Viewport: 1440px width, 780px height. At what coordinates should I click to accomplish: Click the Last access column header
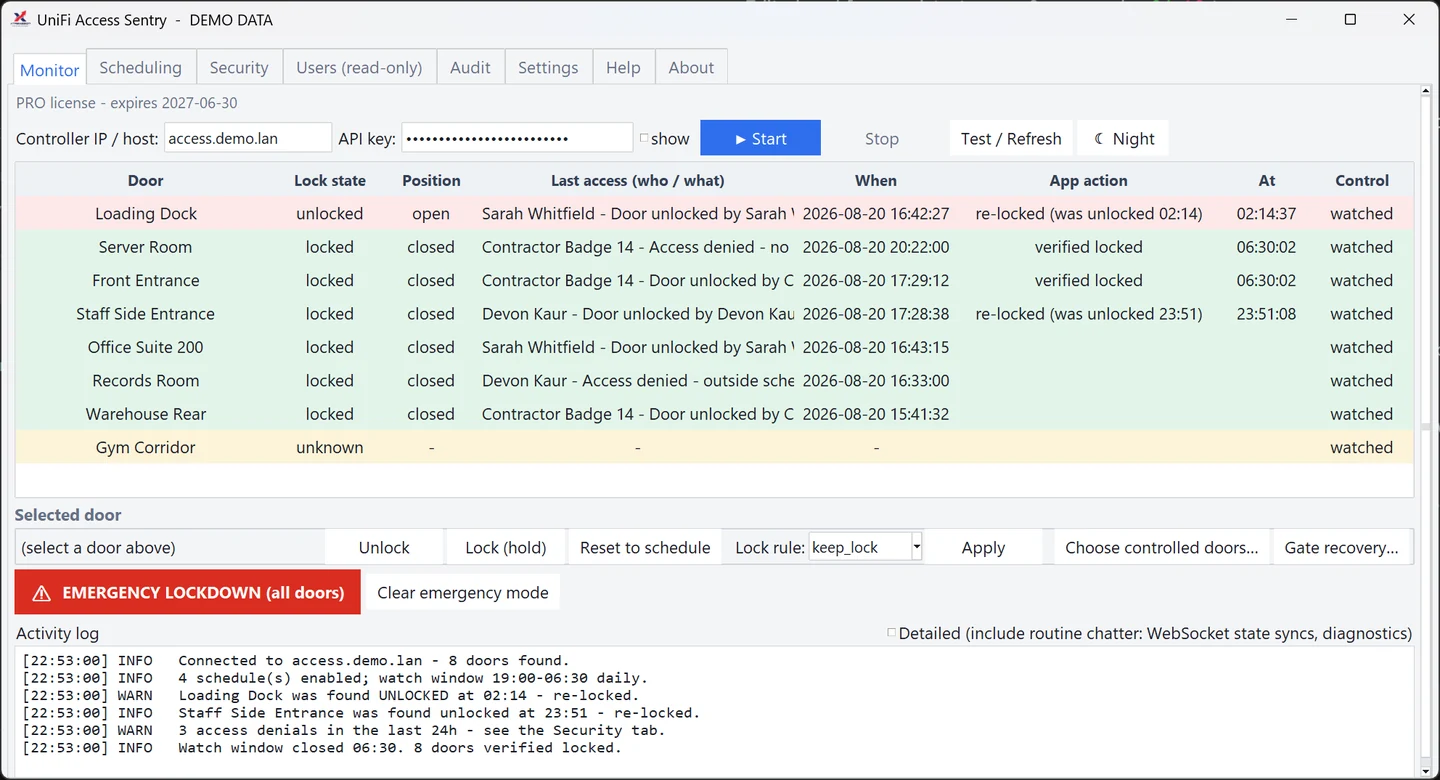pyautogui.click(x=638, y=180)
